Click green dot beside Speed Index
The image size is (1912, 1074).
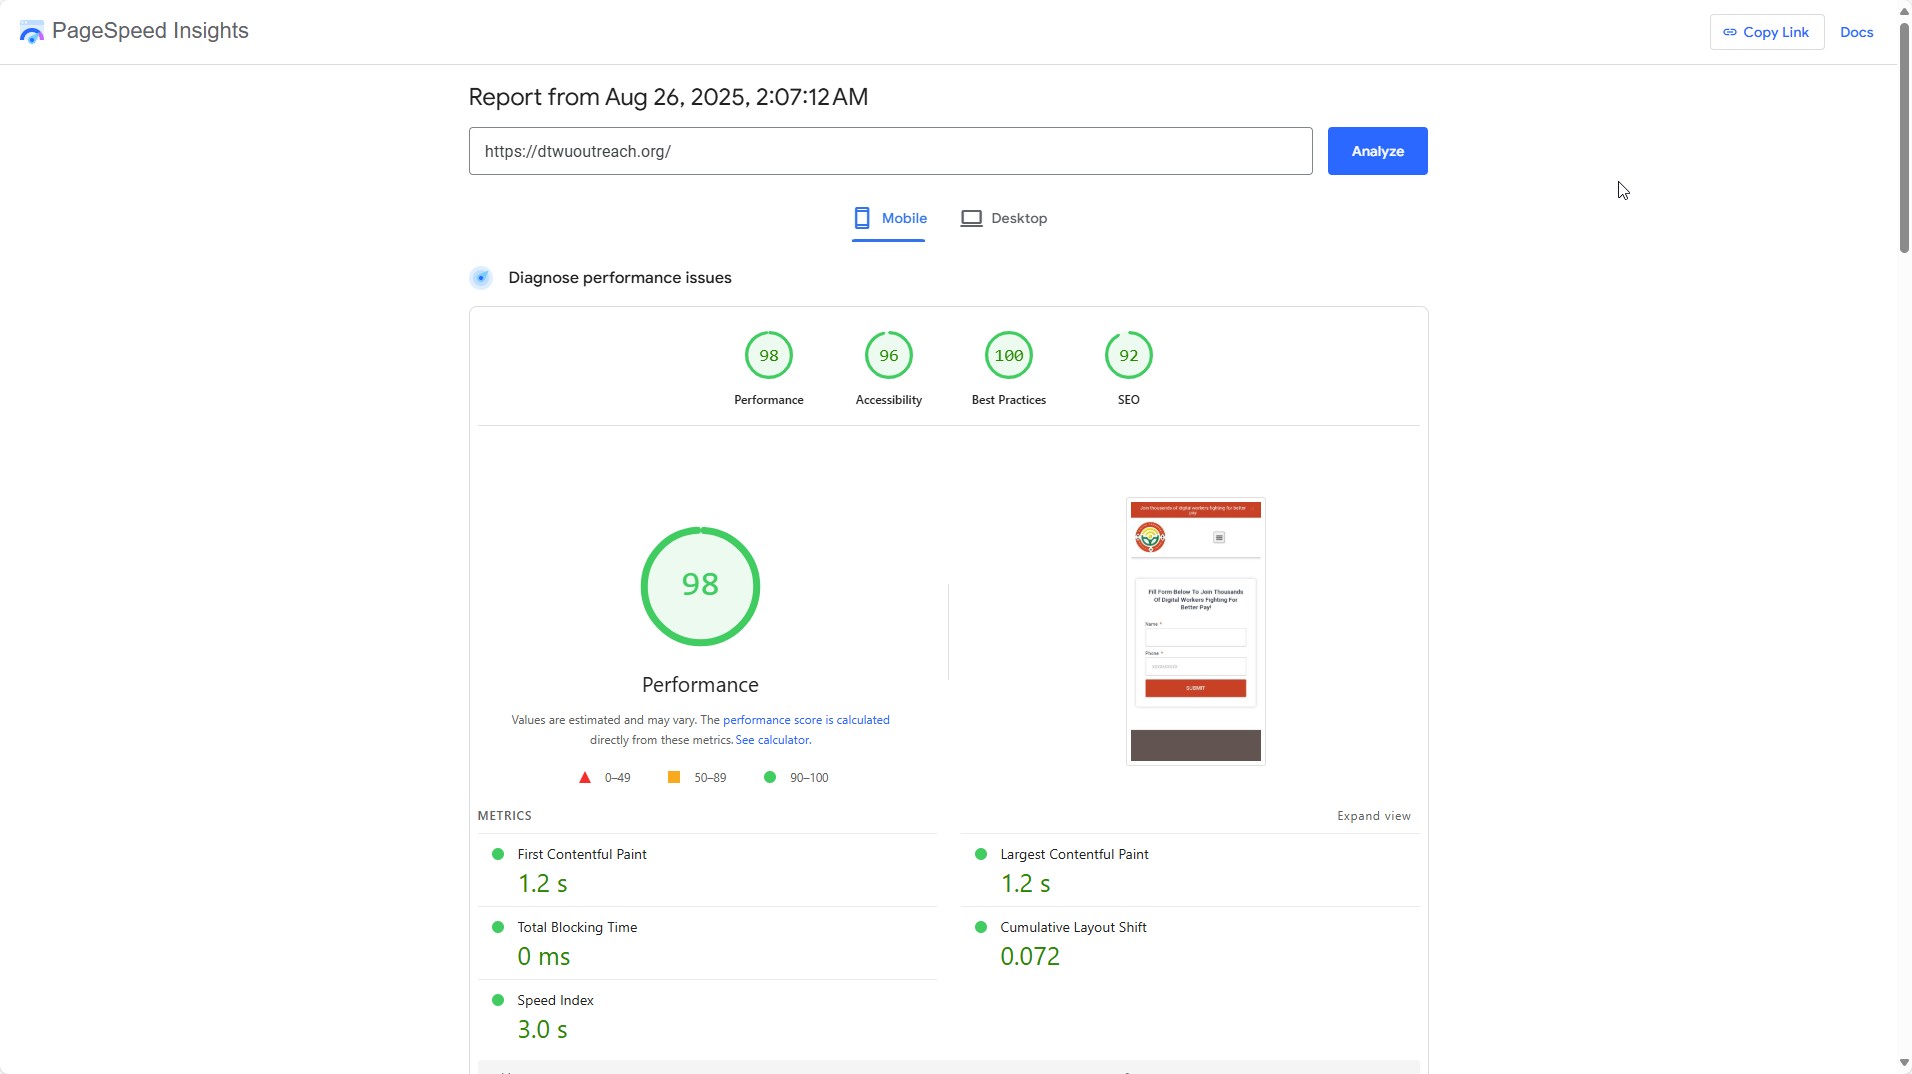[x=498, y=1000]
